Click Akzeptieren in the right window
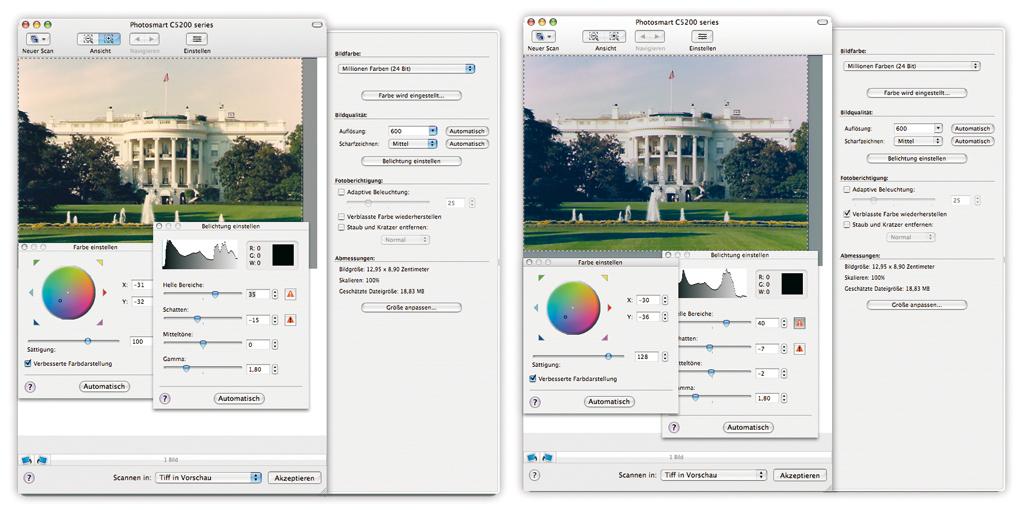Viewport: 1024px width, 510px height. click(x=800, y=475)
